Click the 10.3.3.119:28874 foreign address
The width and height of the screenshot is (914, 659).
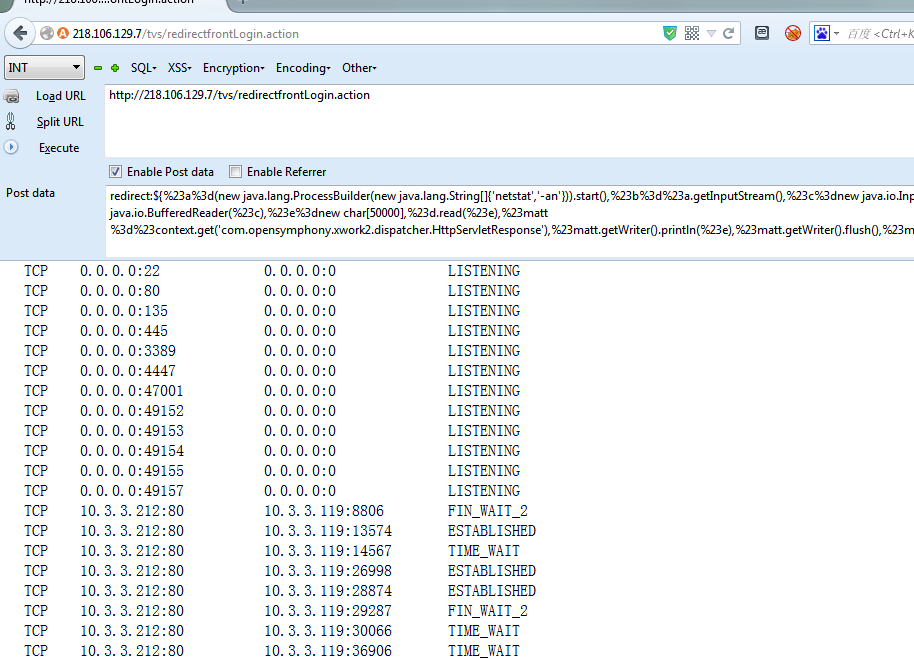point(328,591)
